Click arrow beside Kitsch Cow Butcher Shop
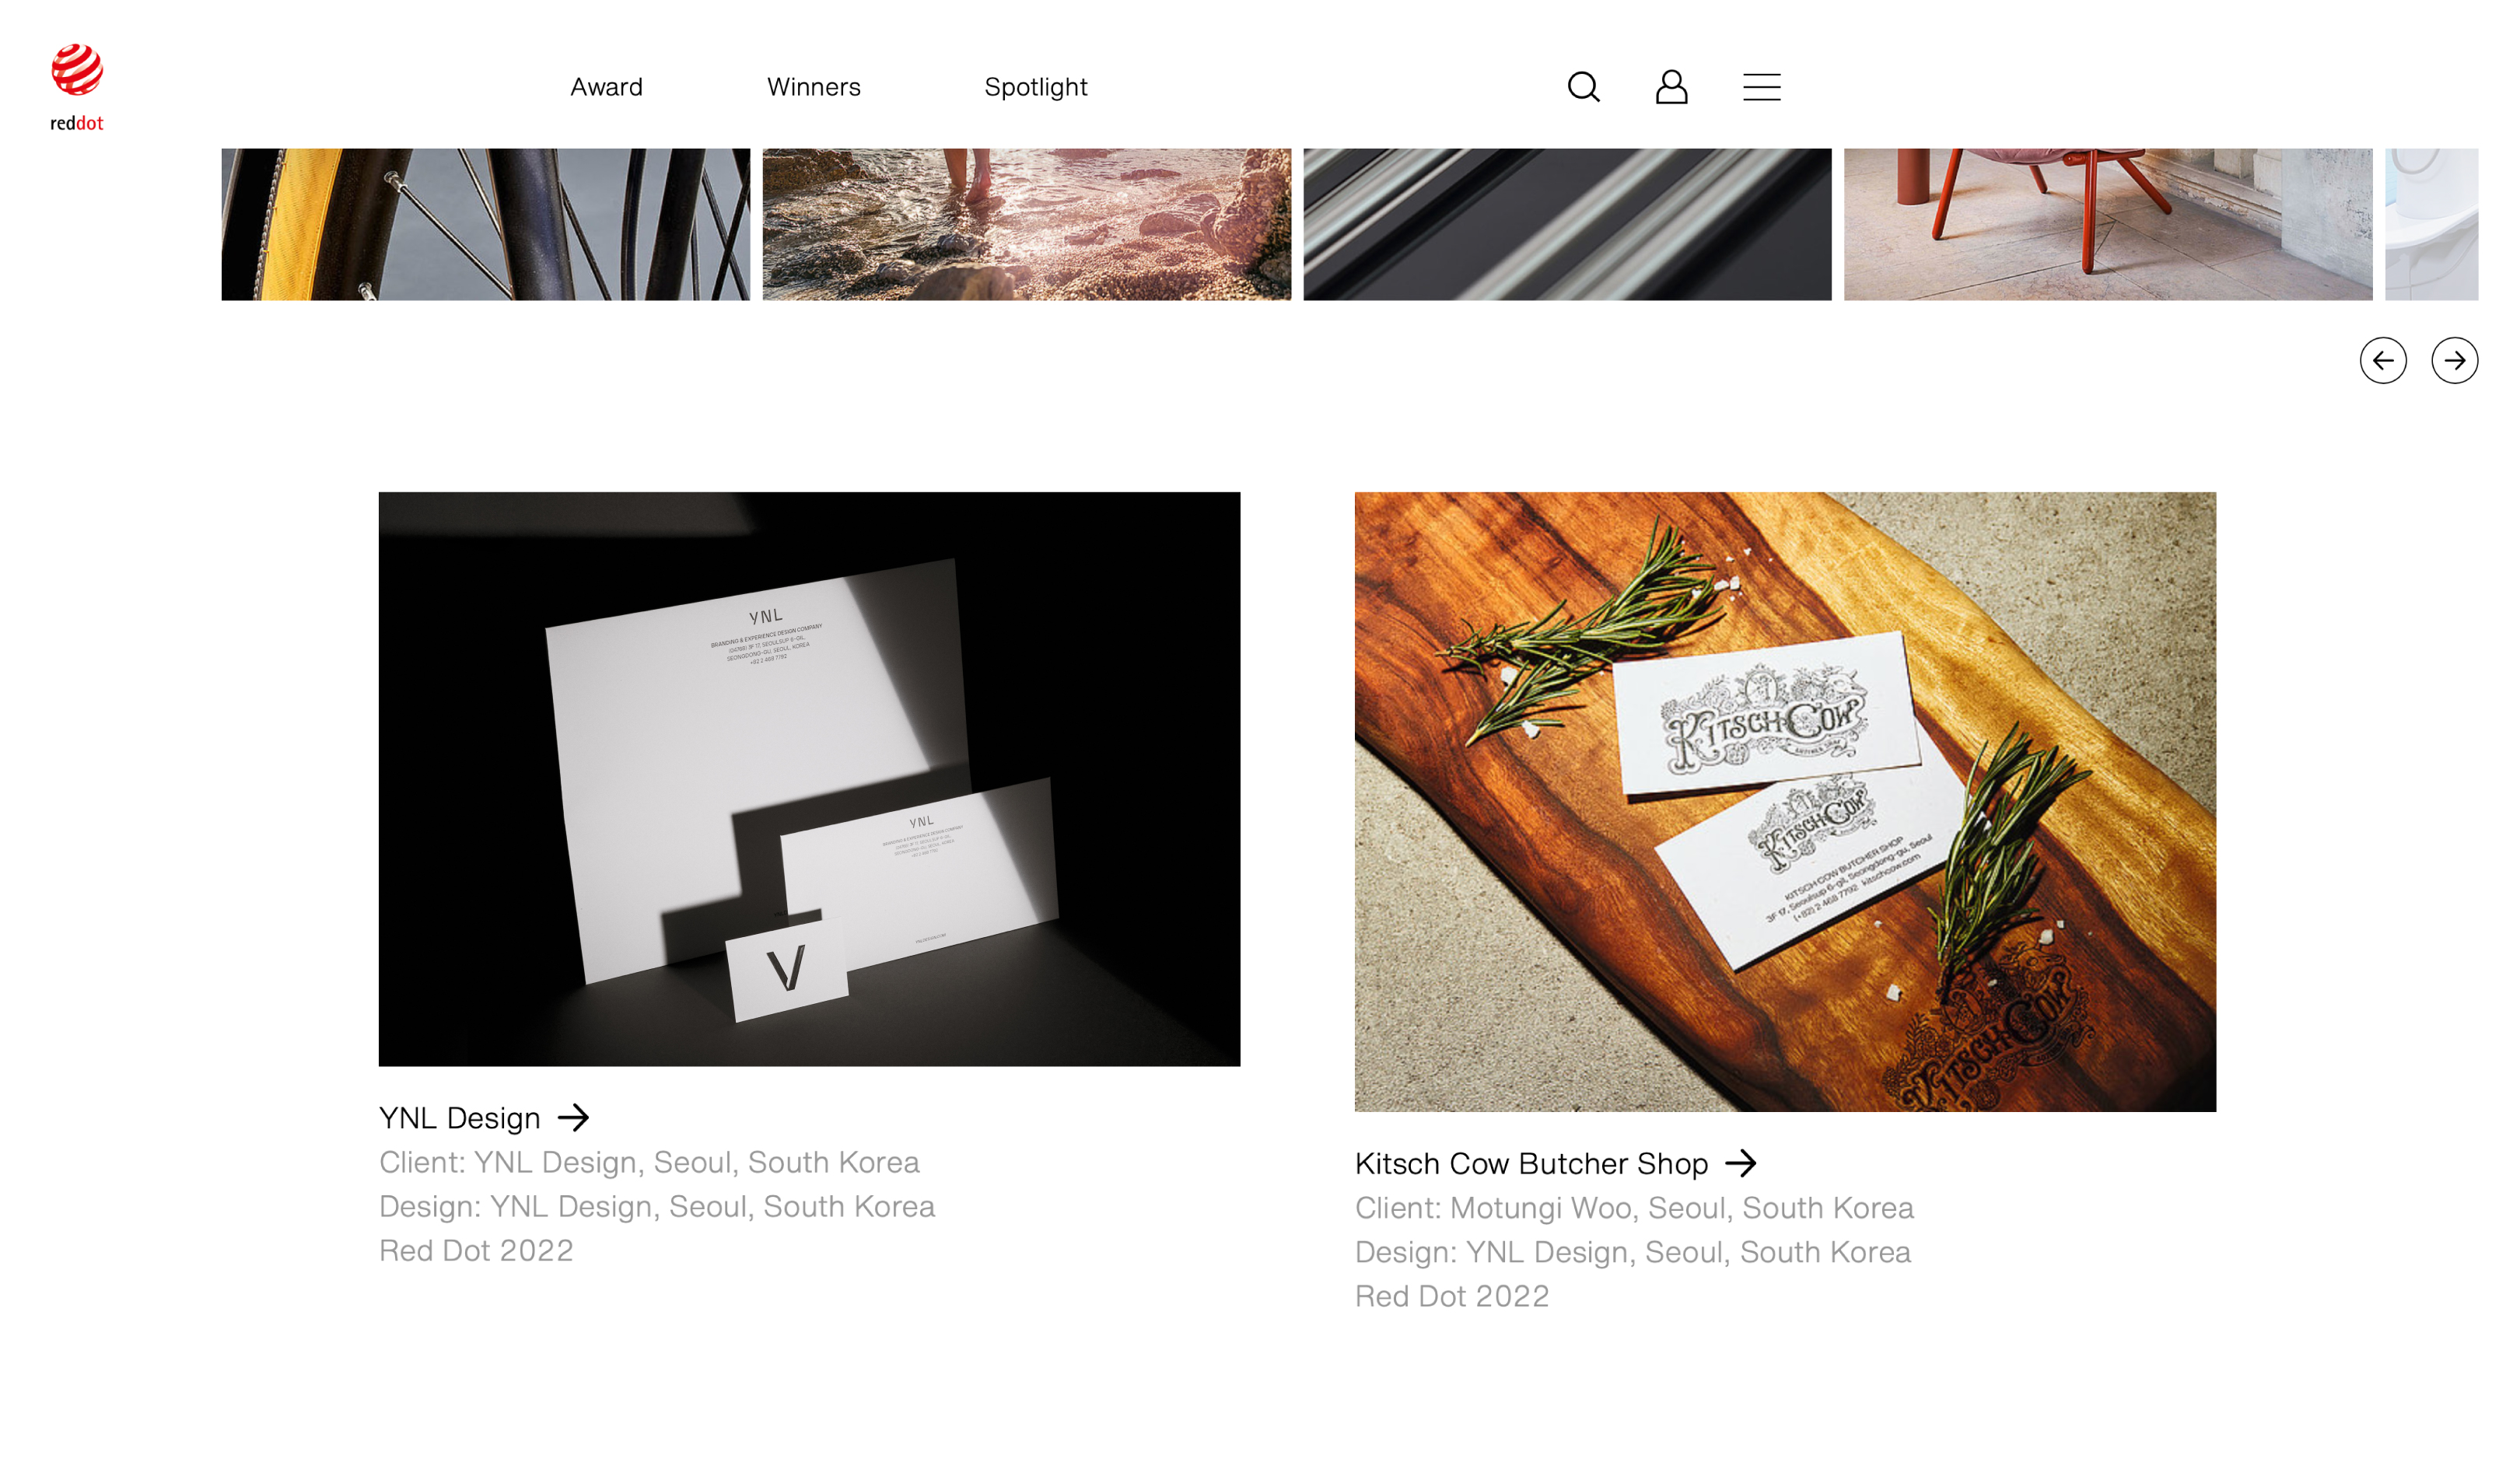The height and width of the screenshot is (1462, 2520). pos(1740,1162)
